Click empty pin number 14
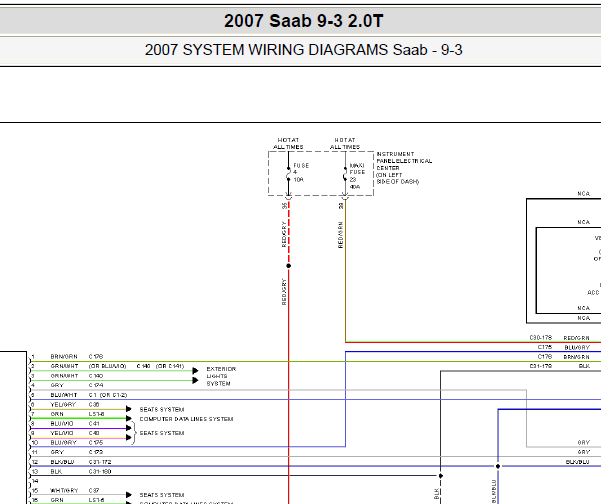The width and height of the screenshot is (601, 504). pos(34,481)
